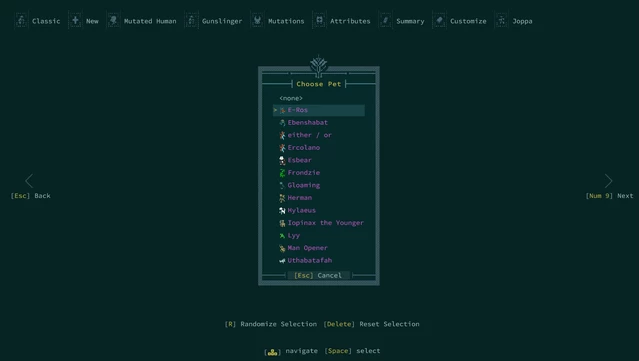Click the Classic game mode icon
Image resolution: width=639 pixels, height=361 pixels.
click(x=21, y=20)
